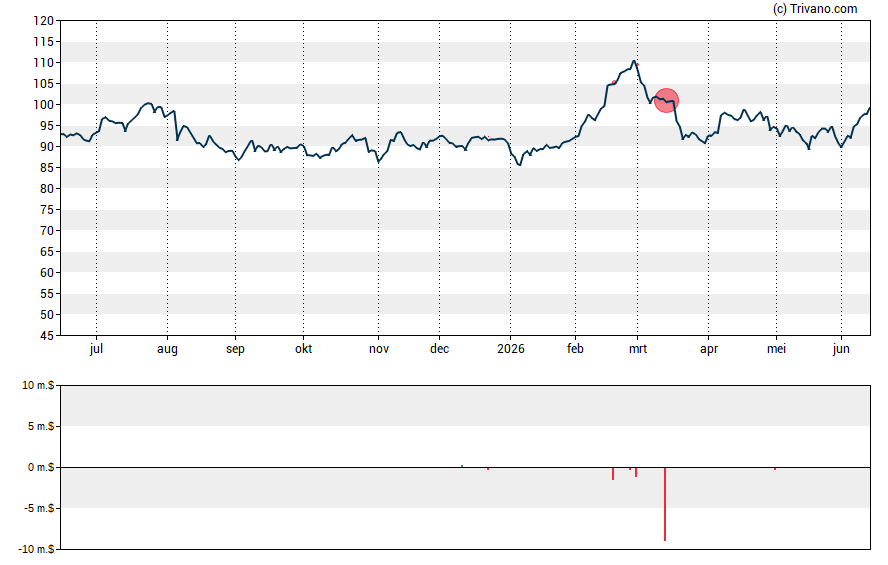Select the 'aug' month label
This screenshot has width=888, height=565.
point(167,349)
